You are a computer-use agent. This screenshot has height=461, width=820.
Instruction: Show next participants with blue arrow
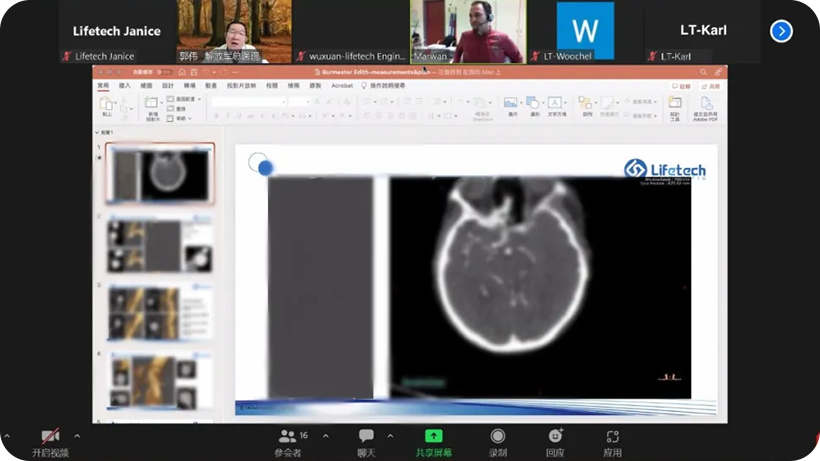click(x=781, y=31)
